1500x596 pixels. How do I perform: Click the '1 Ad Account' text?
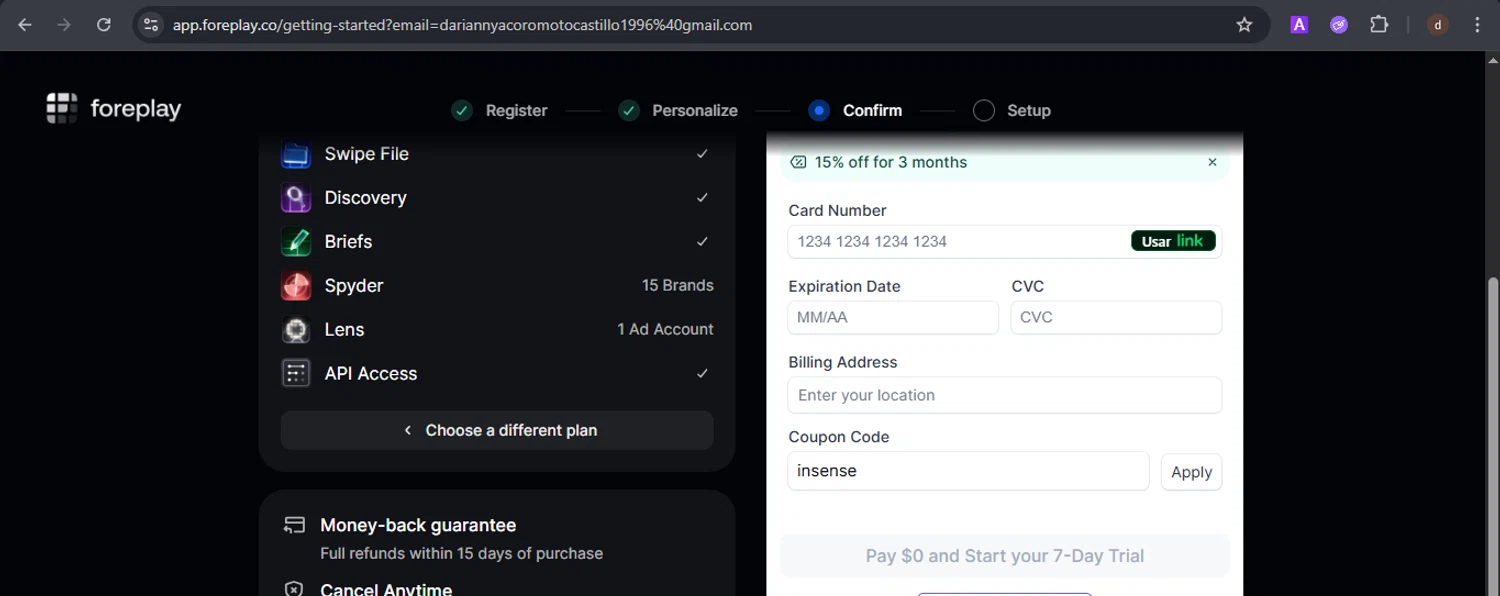(665, 329)
